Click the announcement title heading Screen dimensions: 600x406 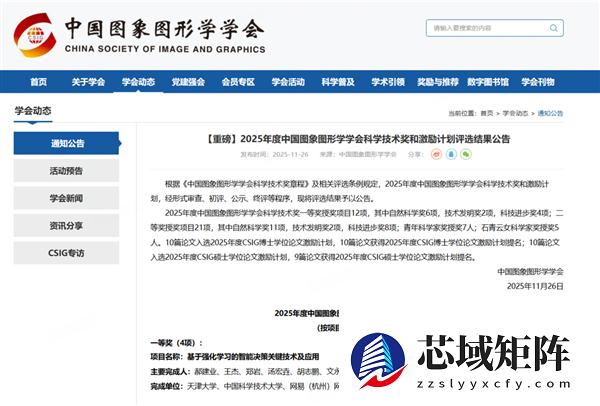(357, 139)
